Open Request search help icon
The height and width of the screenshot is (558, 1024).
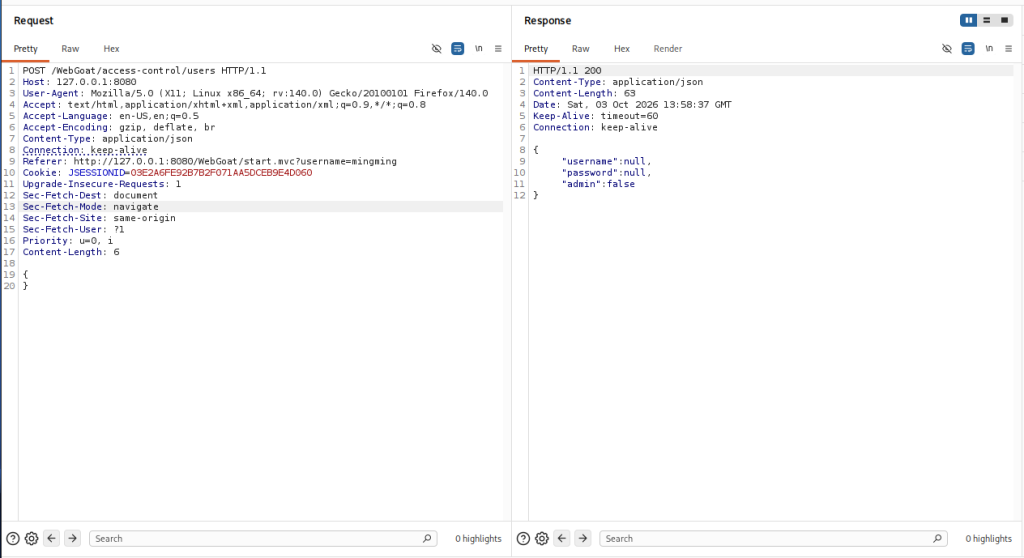(x=12, y=538)
